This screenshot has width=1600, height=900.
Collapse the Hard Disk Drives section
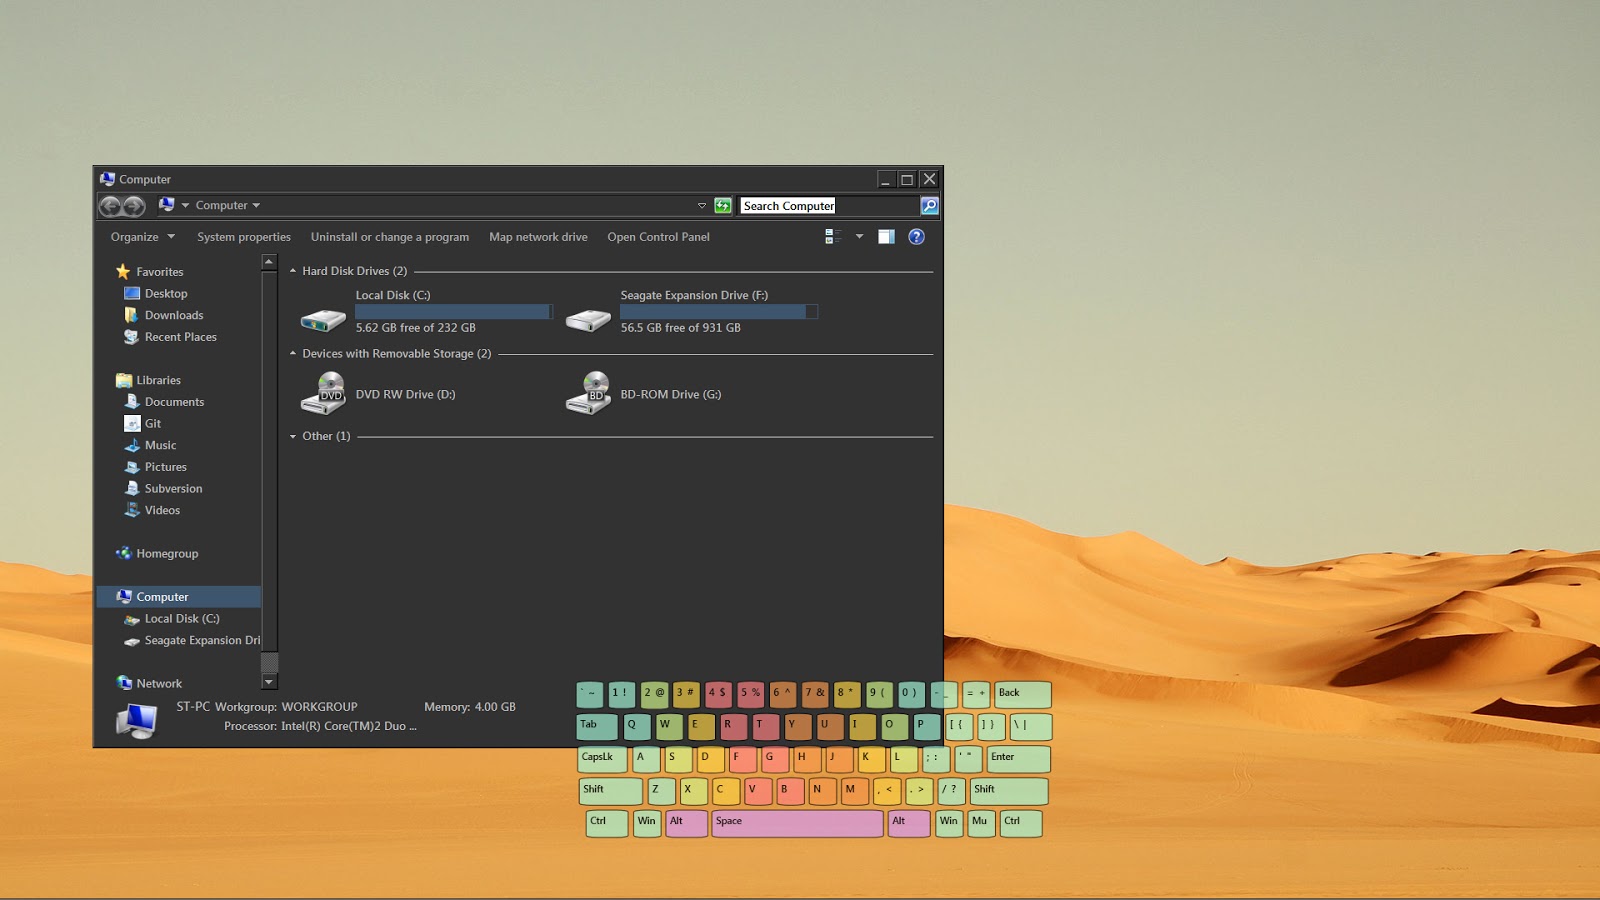click(x=291, y=270)
